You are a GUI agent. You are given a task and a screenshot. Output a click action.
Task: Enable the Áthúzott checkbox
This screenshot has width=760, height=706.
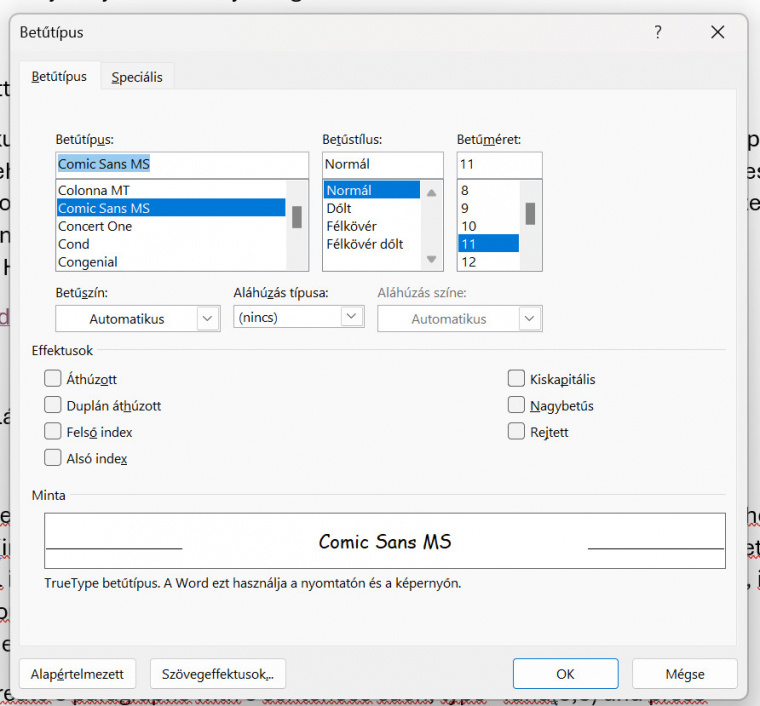[x=53, y=378]
